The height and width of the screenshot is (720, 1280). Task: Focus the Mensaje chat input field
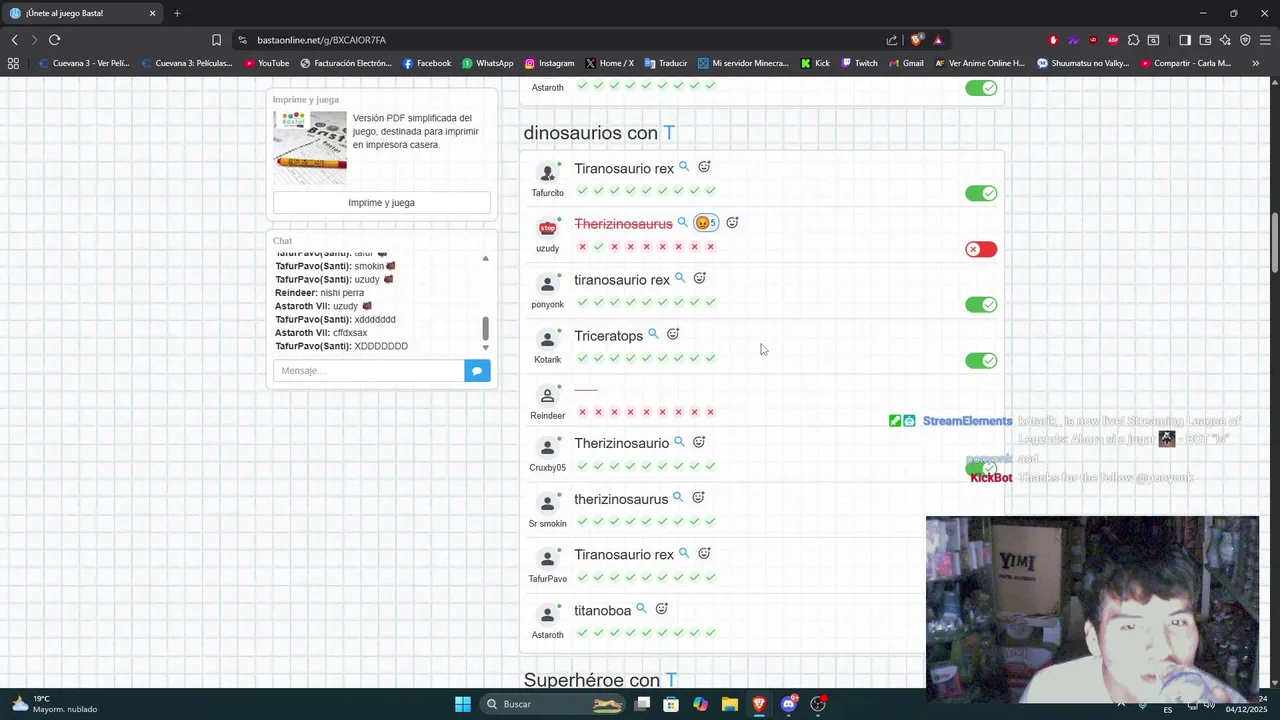[368, 371]
